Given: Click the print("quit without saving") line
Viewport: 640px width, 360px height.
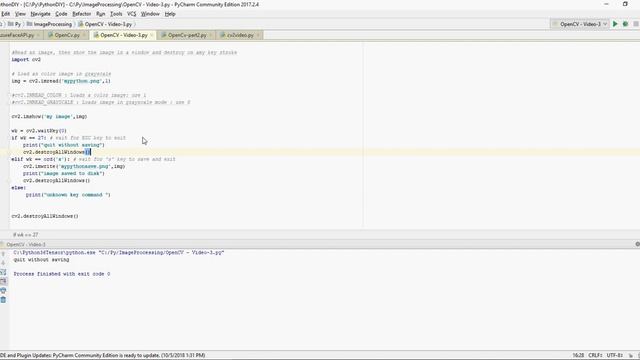Looking at the screenshot, I should pyautogui.click(x=64, y=145).
